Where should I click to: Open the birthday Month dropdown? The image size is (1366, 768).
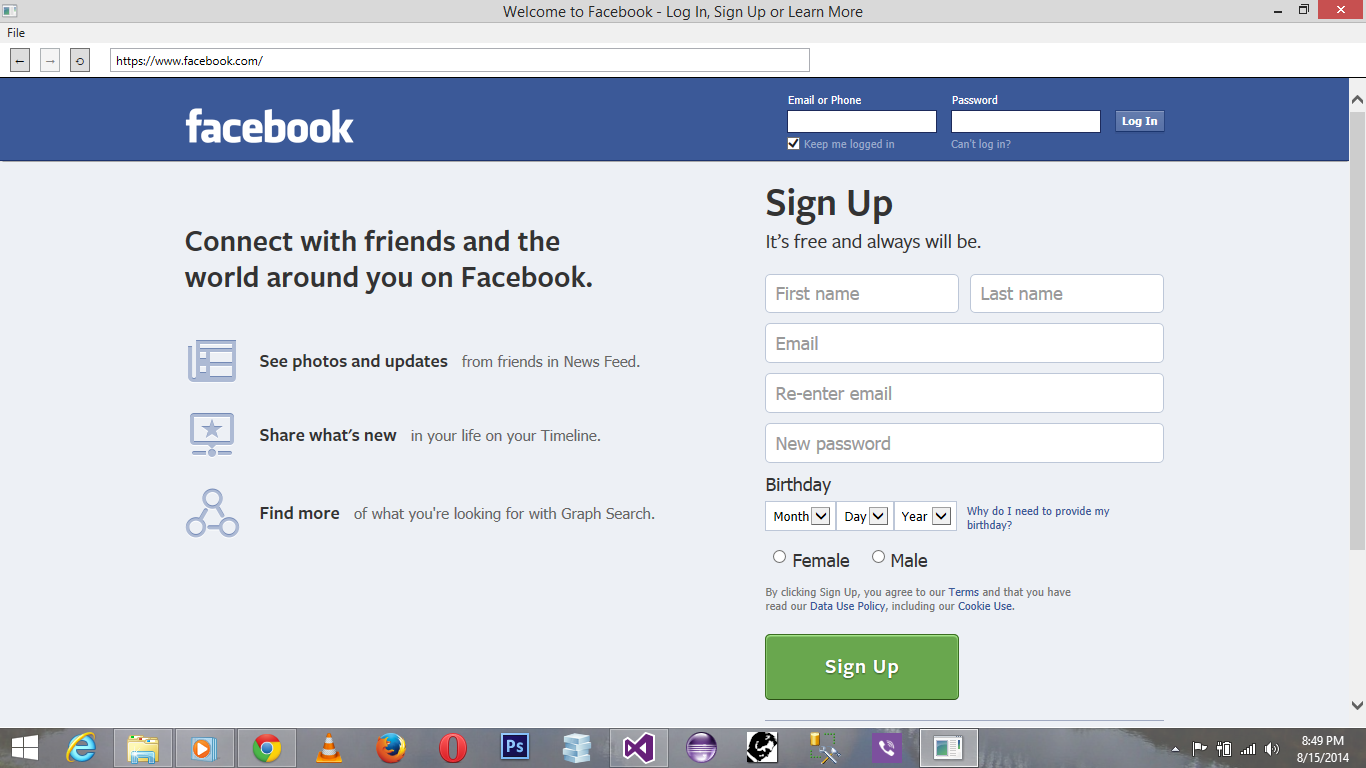[800, 516]
